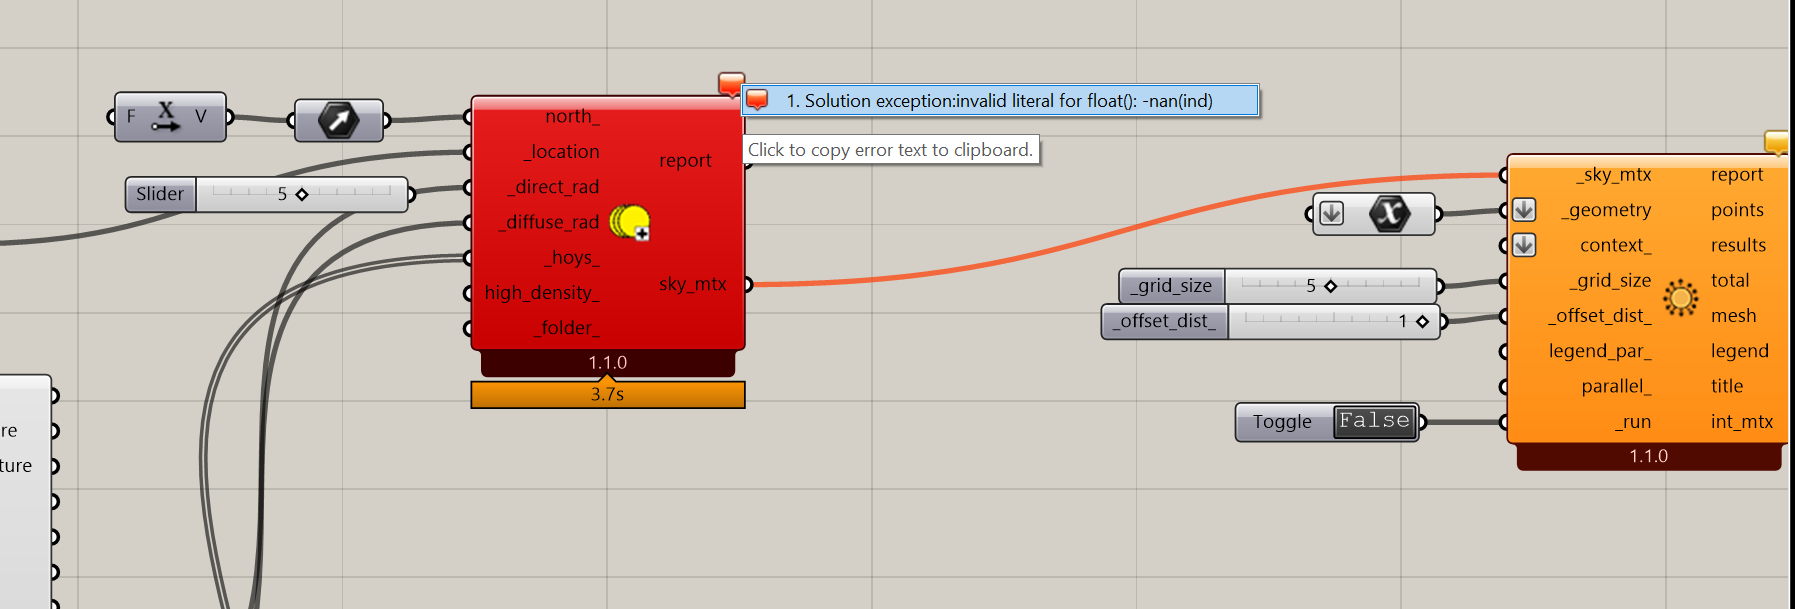Image resolution: width=1795 pixels, height=609 pixels.
Task: Click the solution exception error message
Action: 998,101
